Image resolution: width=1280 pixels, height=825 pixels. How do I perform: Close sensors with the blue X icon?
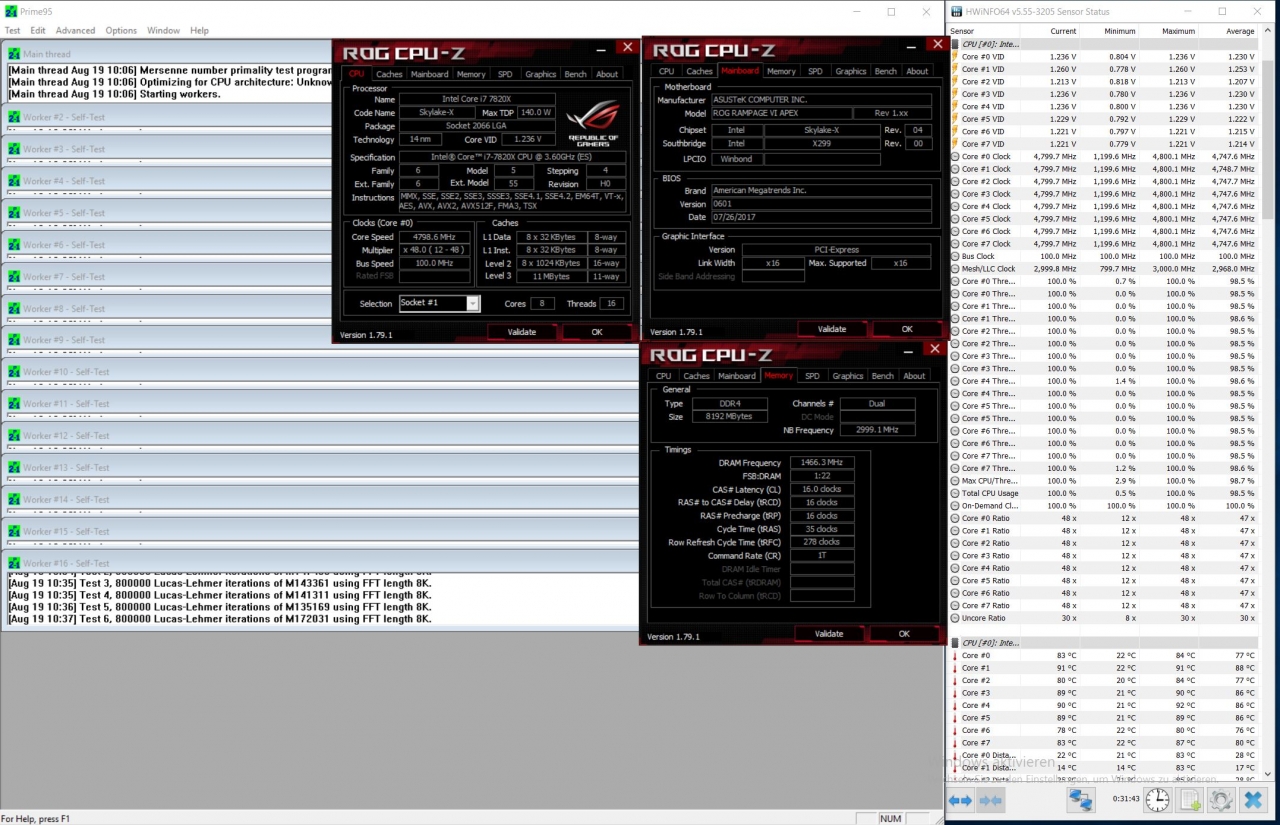tap(1253, 800)
